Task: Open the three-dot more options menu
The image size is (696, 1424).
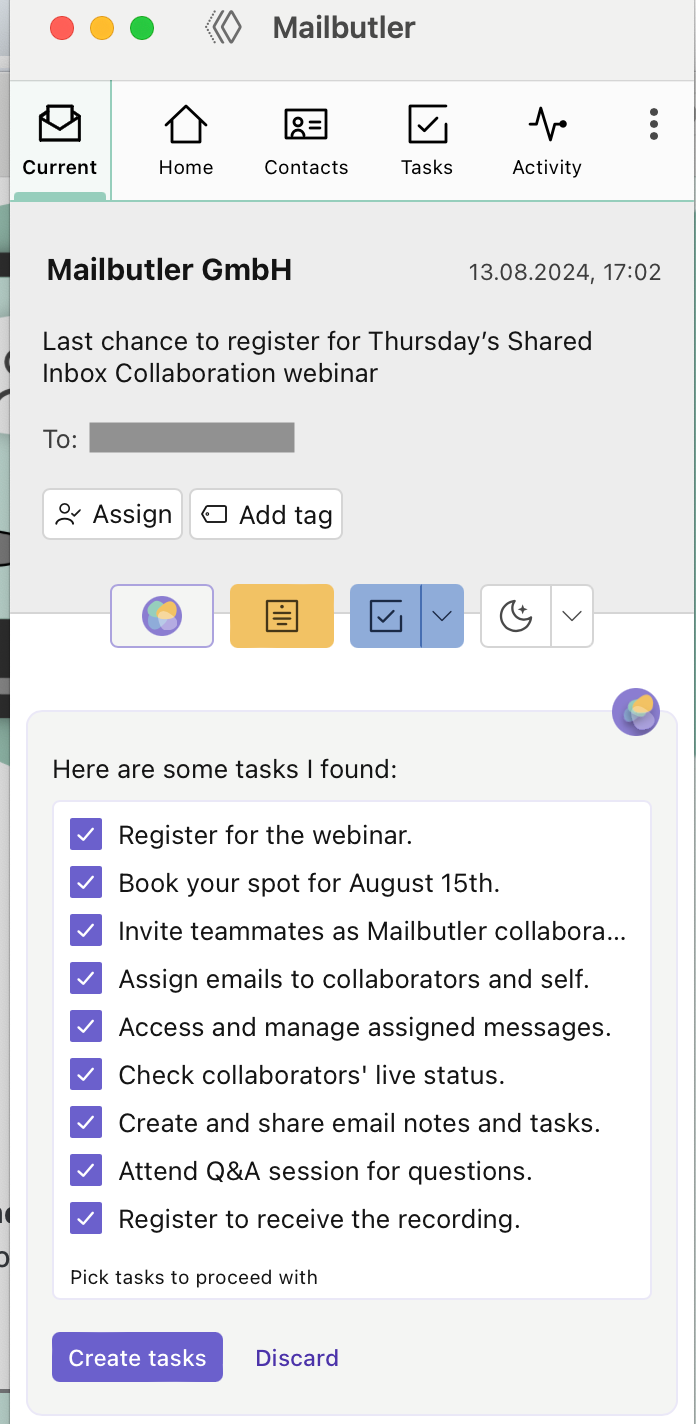Action: tap(653, 124)
